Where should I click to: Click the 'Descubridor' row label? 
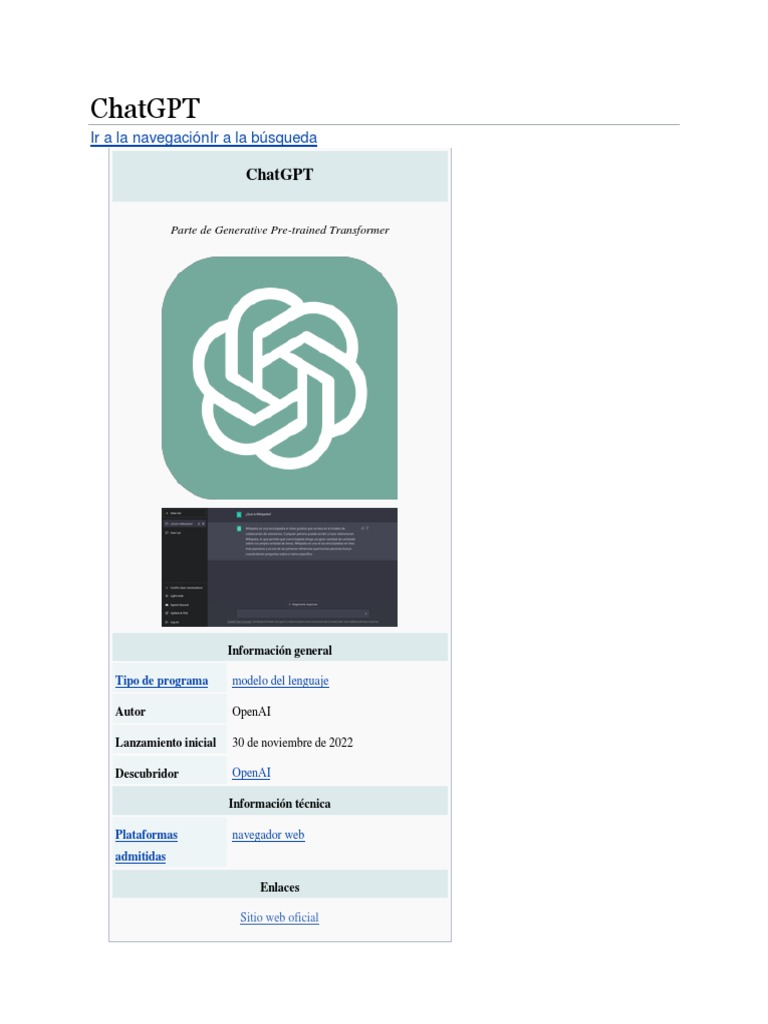146,773
